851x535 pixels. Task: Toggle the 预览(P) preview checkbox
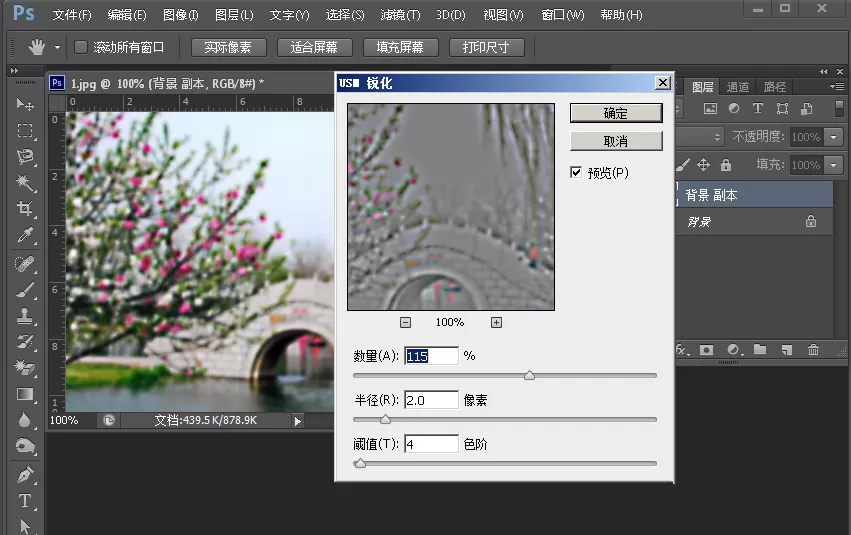coord(576,173)
